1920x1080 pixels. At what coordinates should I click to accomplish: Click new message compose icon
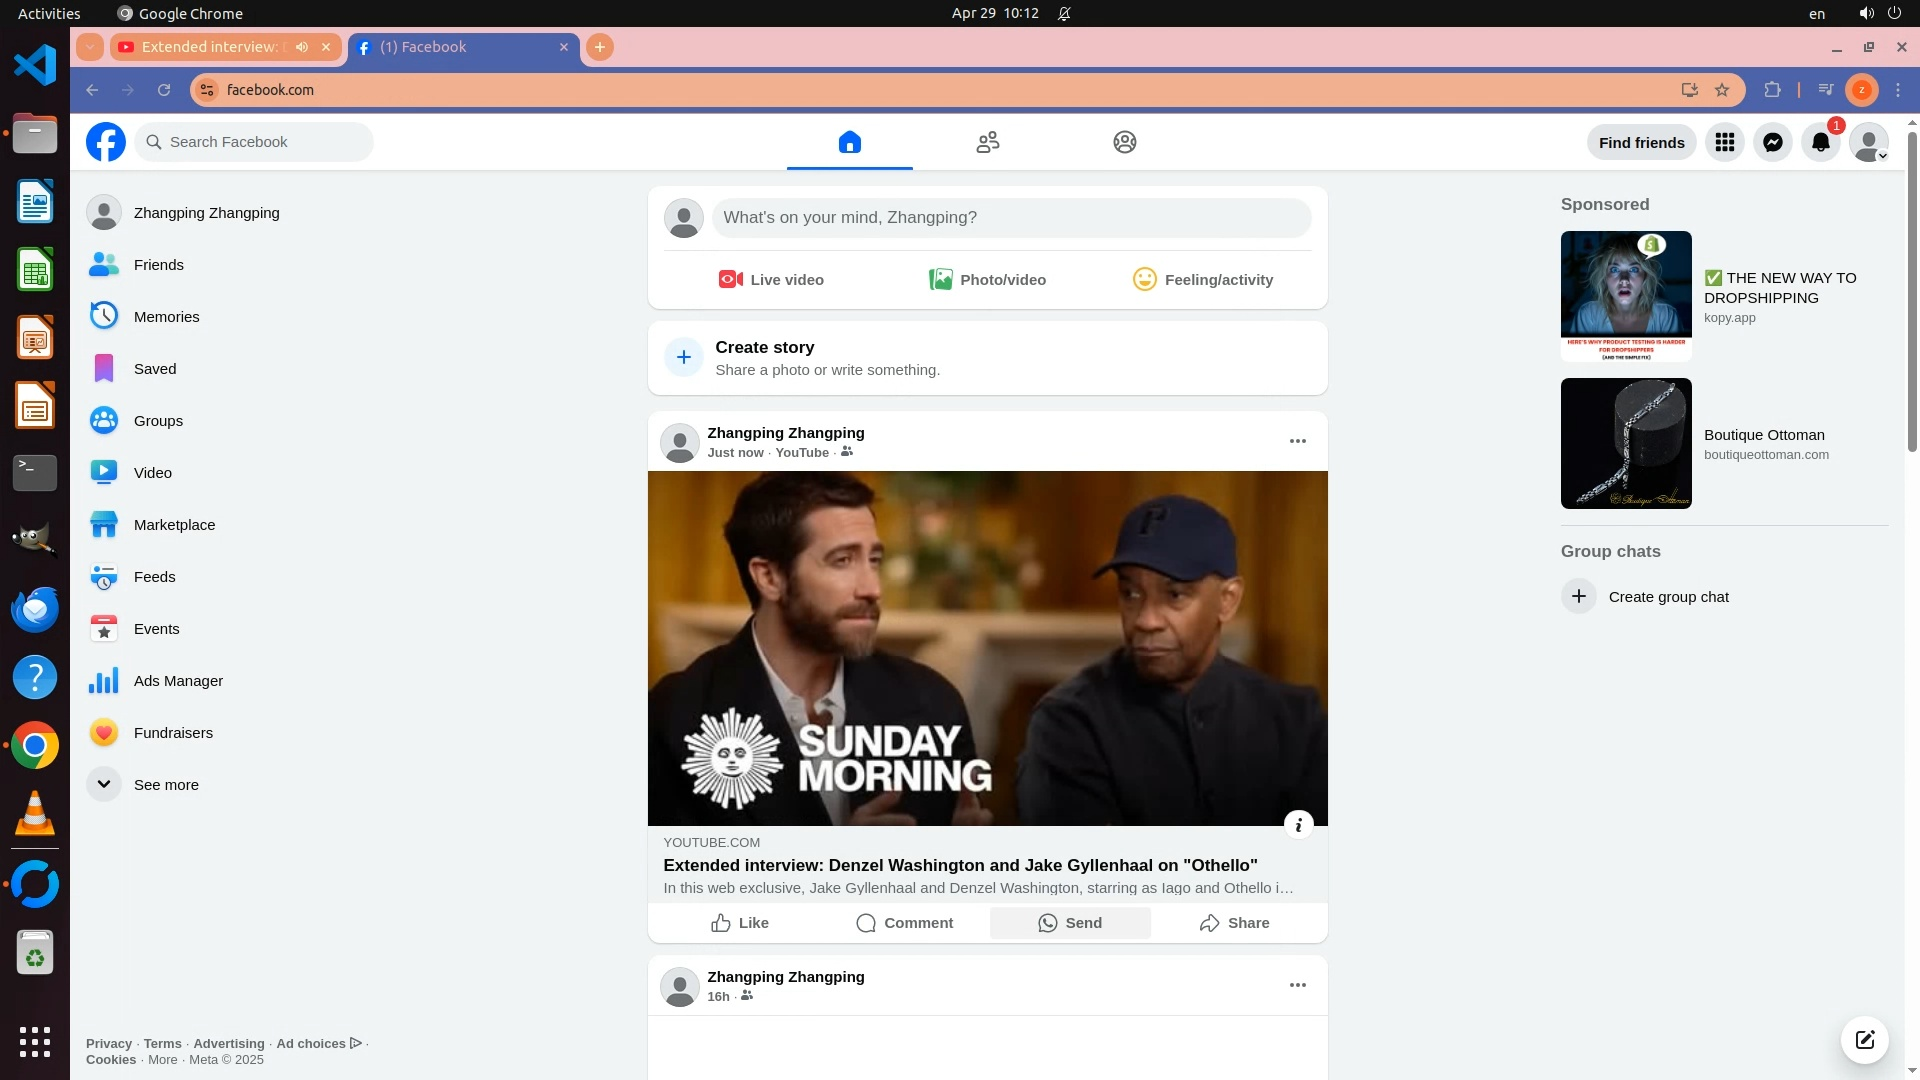point(1864,1039)
